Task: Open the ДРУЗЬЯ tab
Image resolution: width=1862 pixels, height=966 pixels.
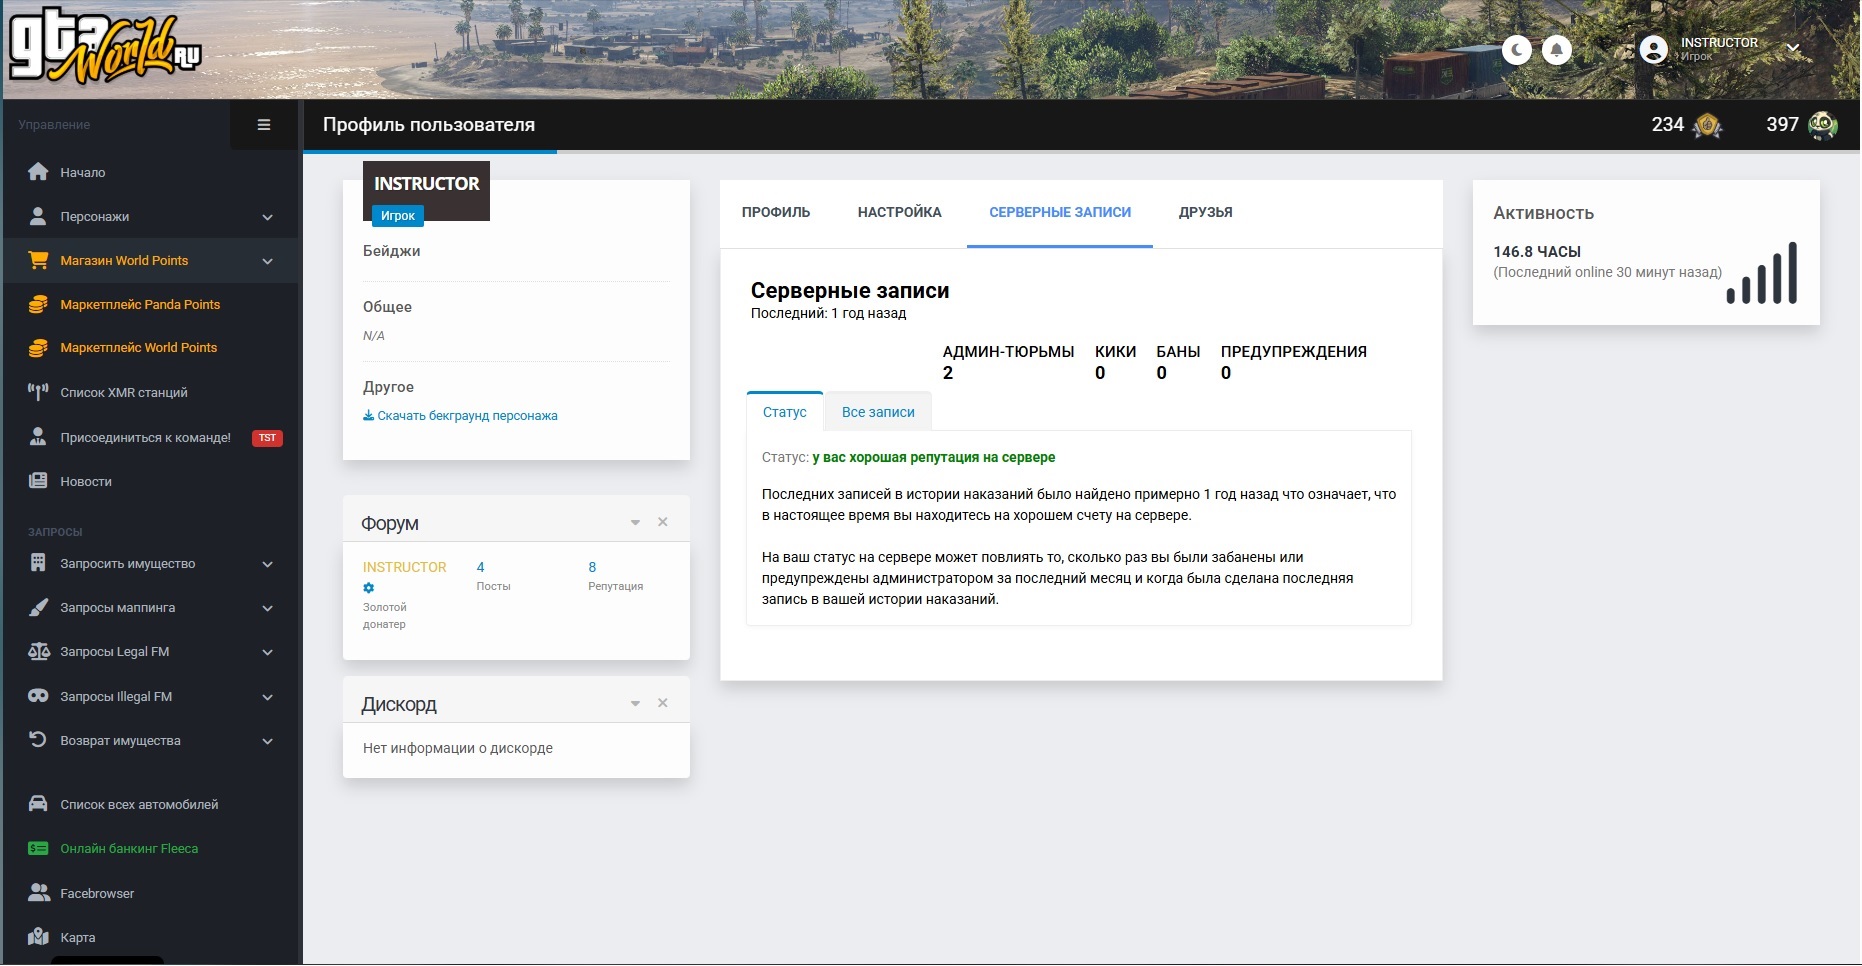Action: pos(1205,212)
